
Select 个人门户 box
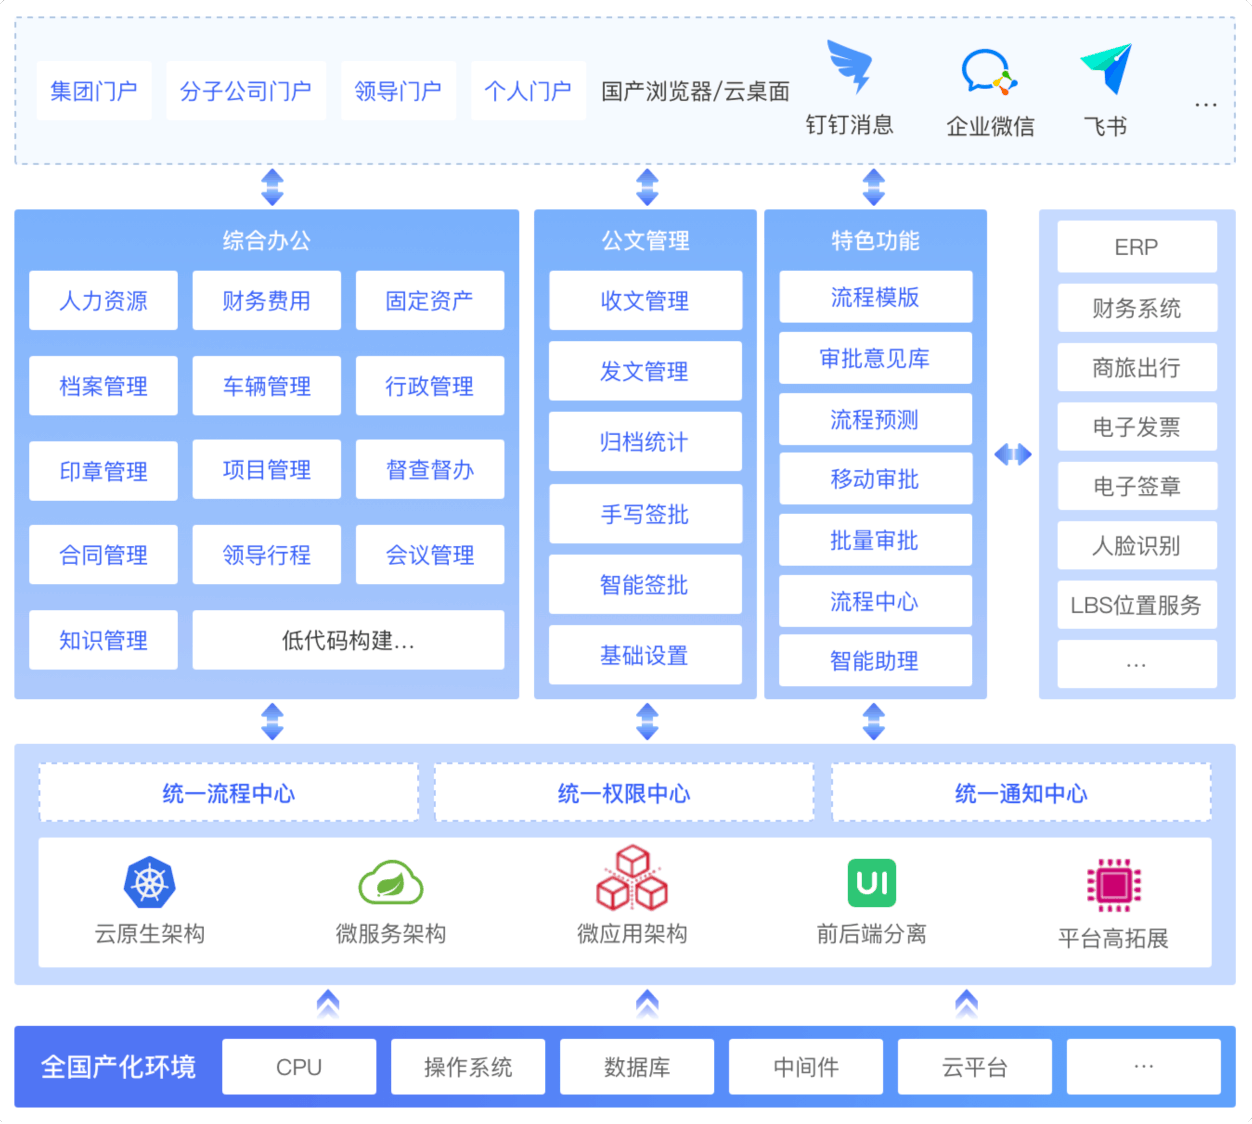528,91
